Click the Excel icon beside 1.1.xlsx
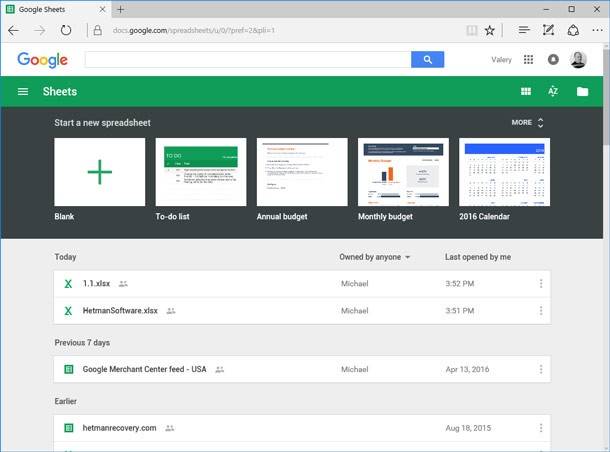Viewport: 610px width, 452px height. pos(68,284)
